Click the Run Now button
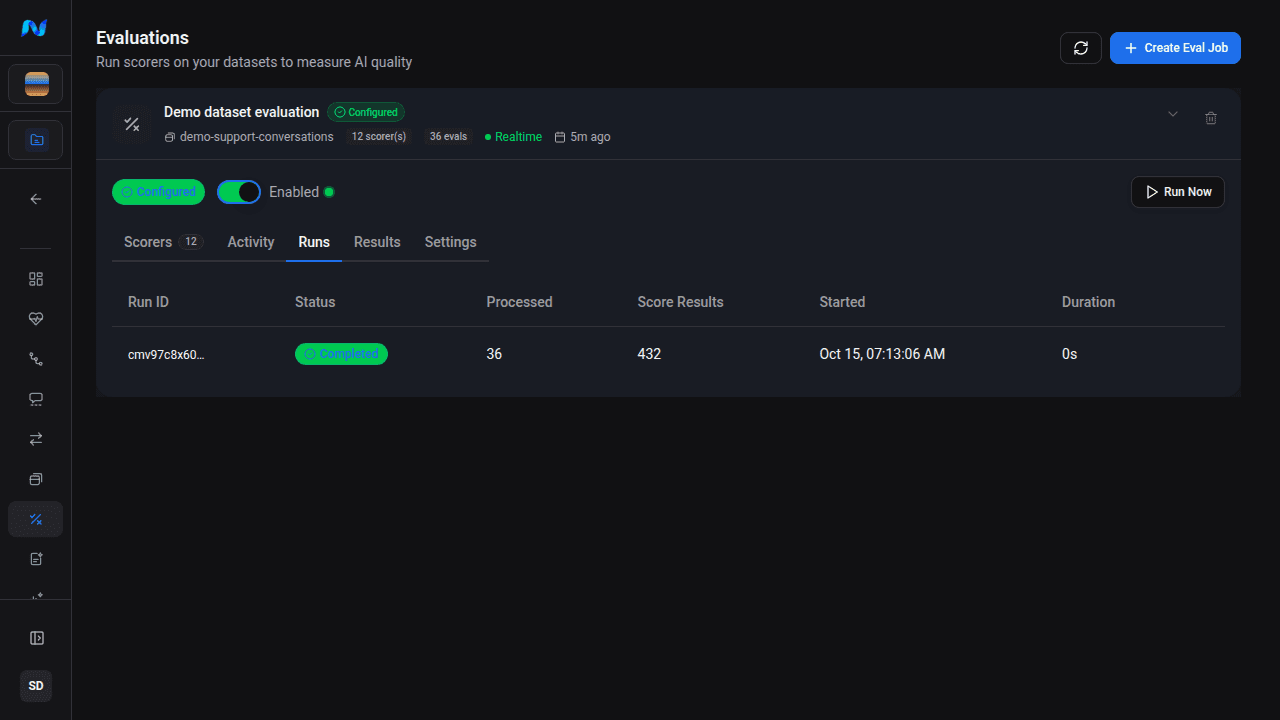 pos(1178,192)
